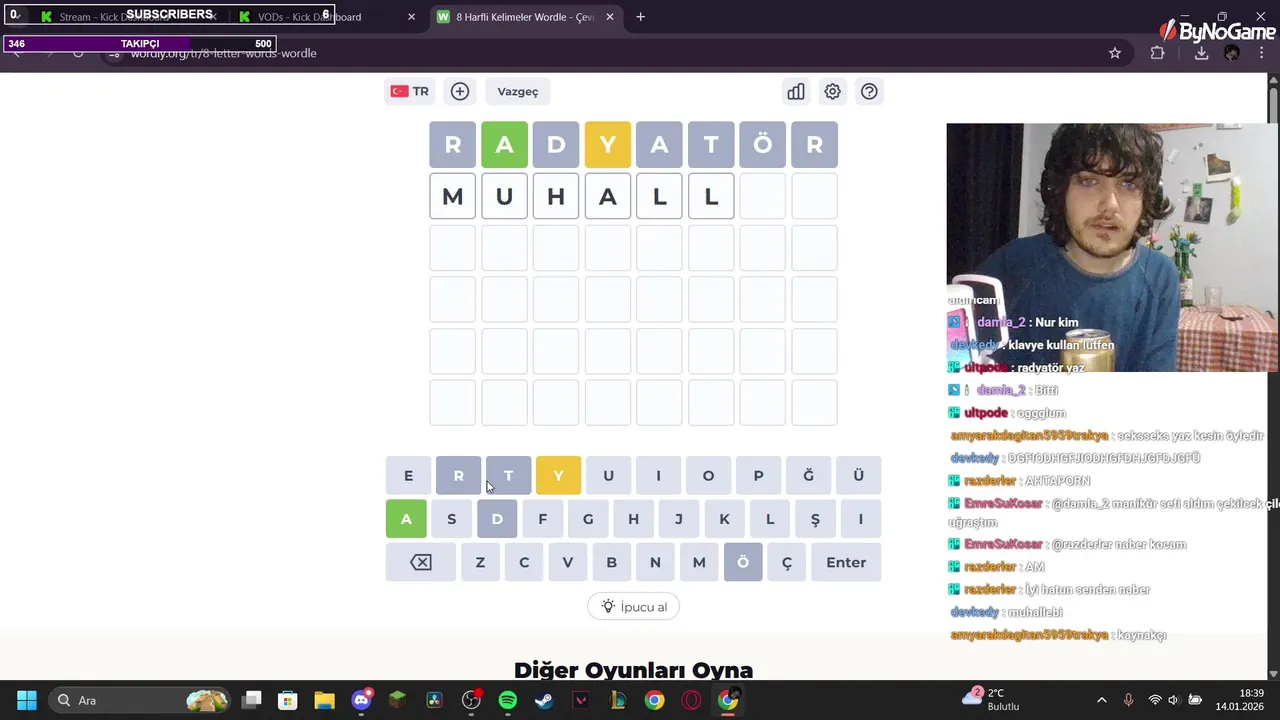The height and width of the screenshot is (720, 1280).
Task: Open the Windows Start menu
Action: 27,700
